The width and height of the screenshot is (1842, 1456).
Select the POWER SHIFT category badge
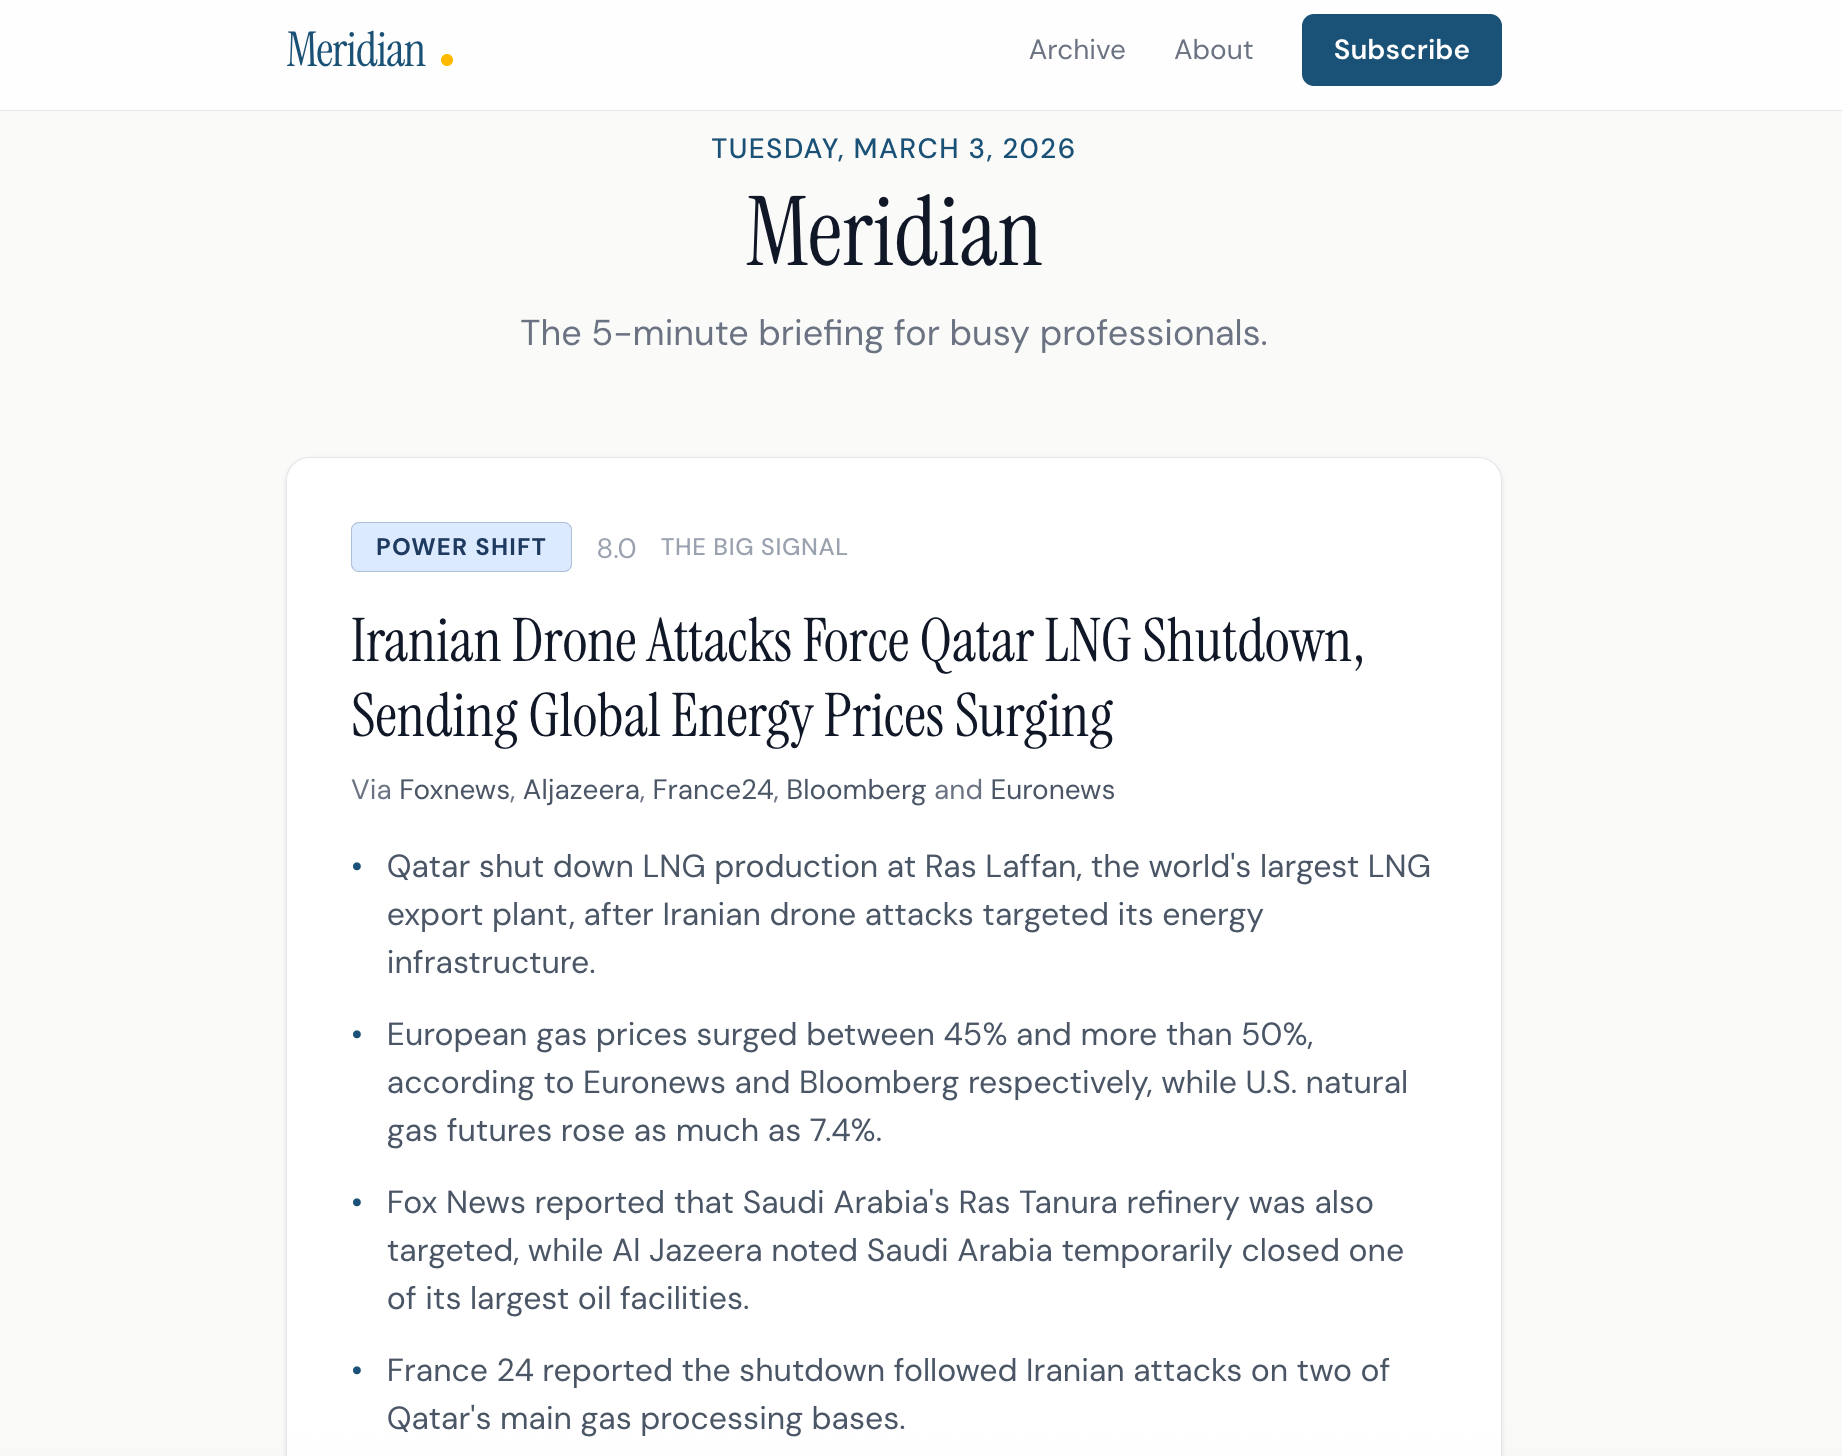click(x=461, y=547)
